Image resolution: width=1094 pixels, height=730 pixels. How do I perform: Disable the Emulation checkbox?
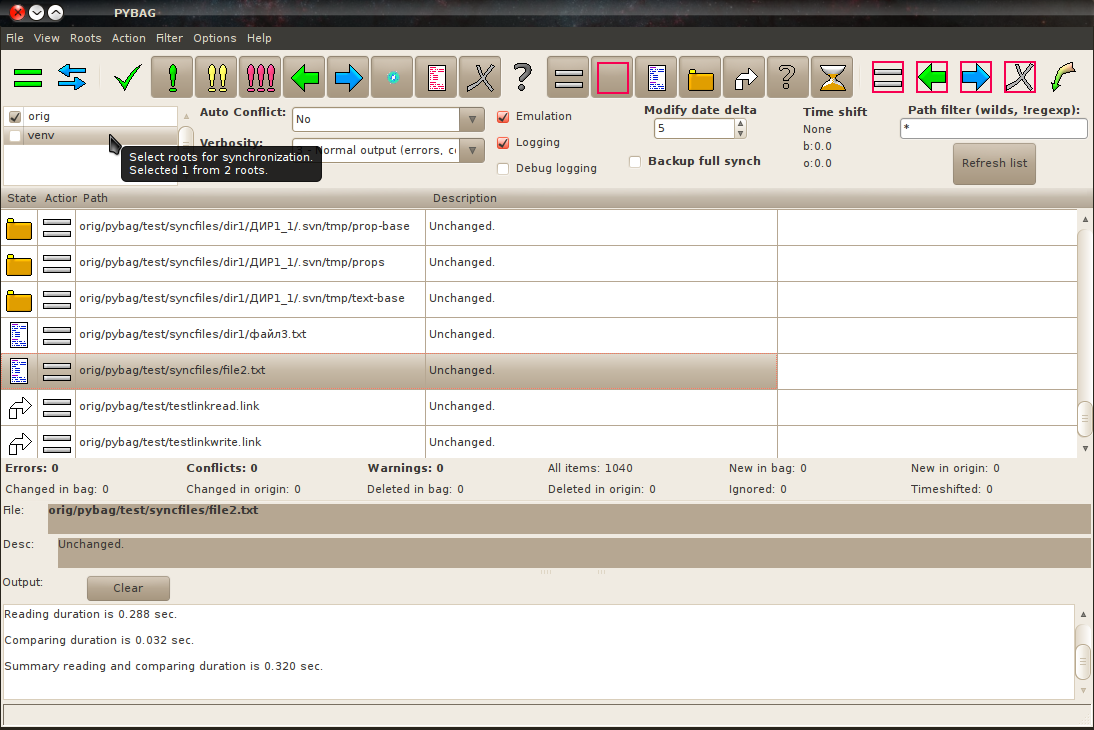(x=504, y=117)
